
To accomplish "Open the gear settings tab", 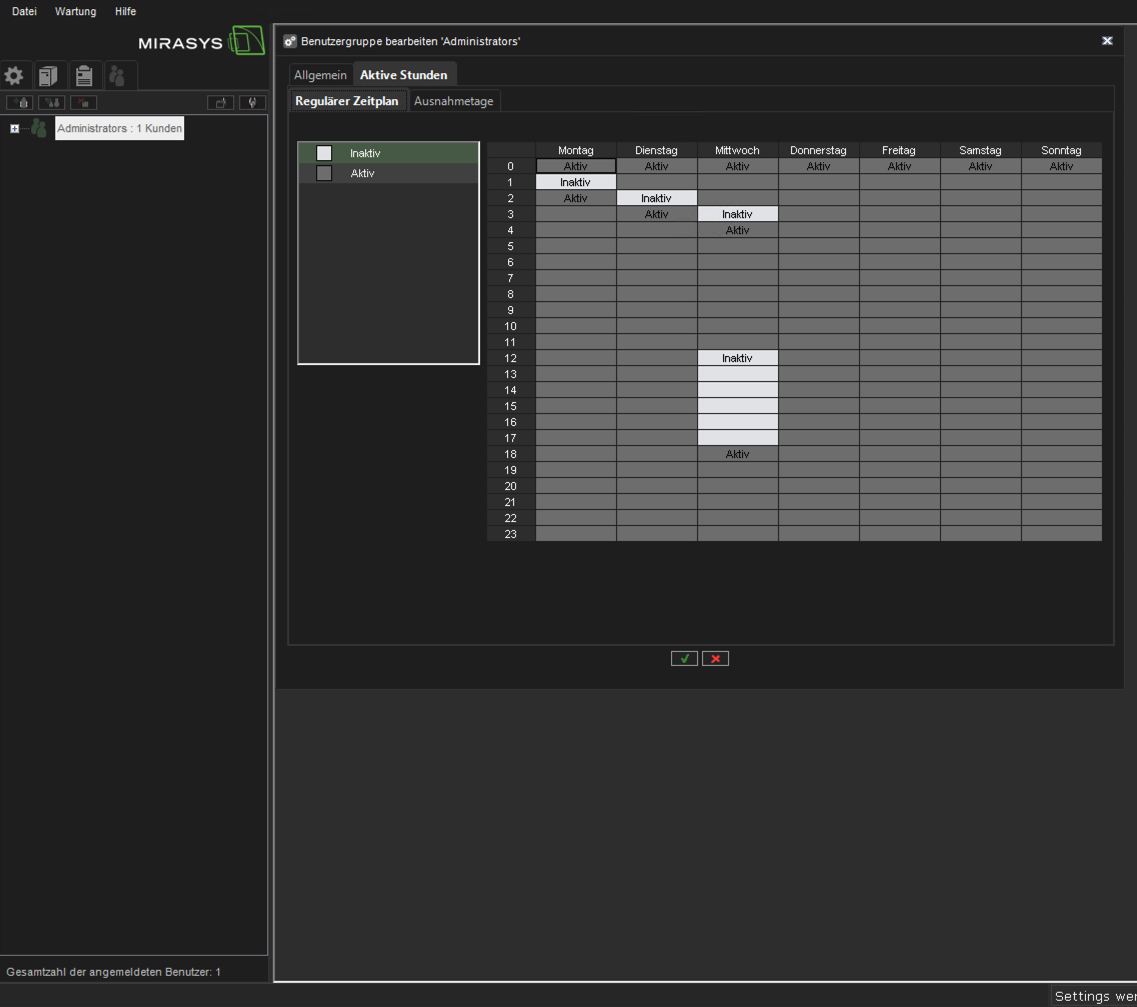I will click(14, 76).
